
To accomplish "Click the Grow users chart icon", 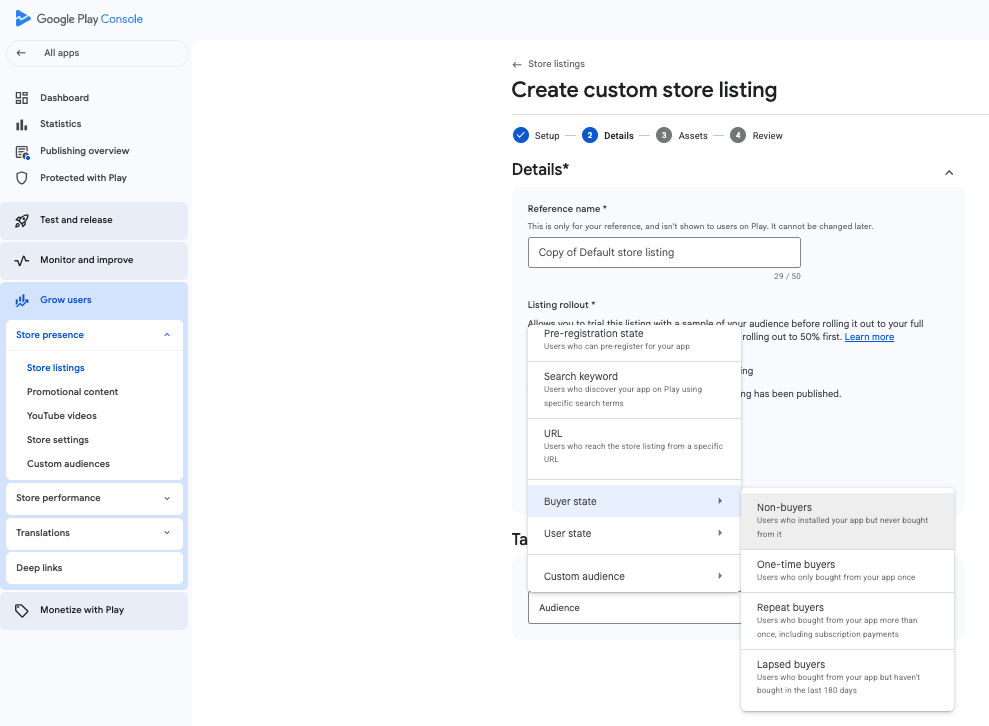I will coord(22,300).
